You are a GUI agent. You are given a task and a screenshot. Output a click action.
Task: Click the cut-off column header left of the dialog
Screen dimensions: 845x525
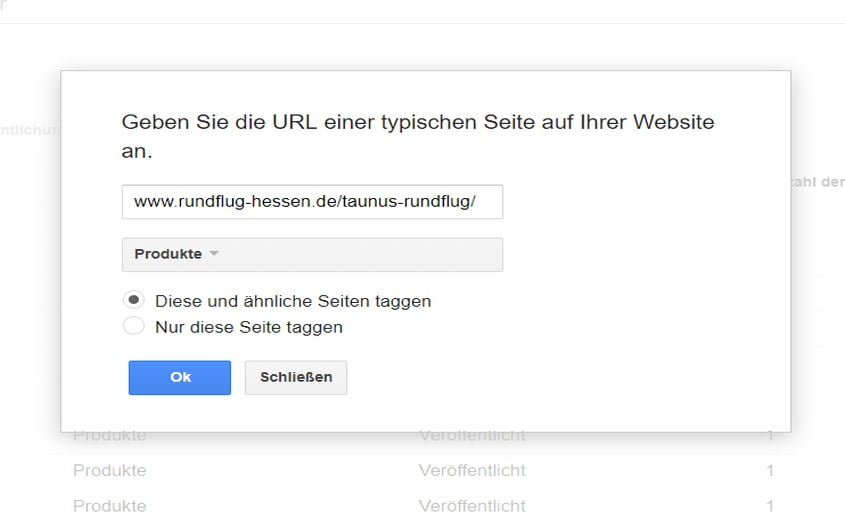point(30,129)
